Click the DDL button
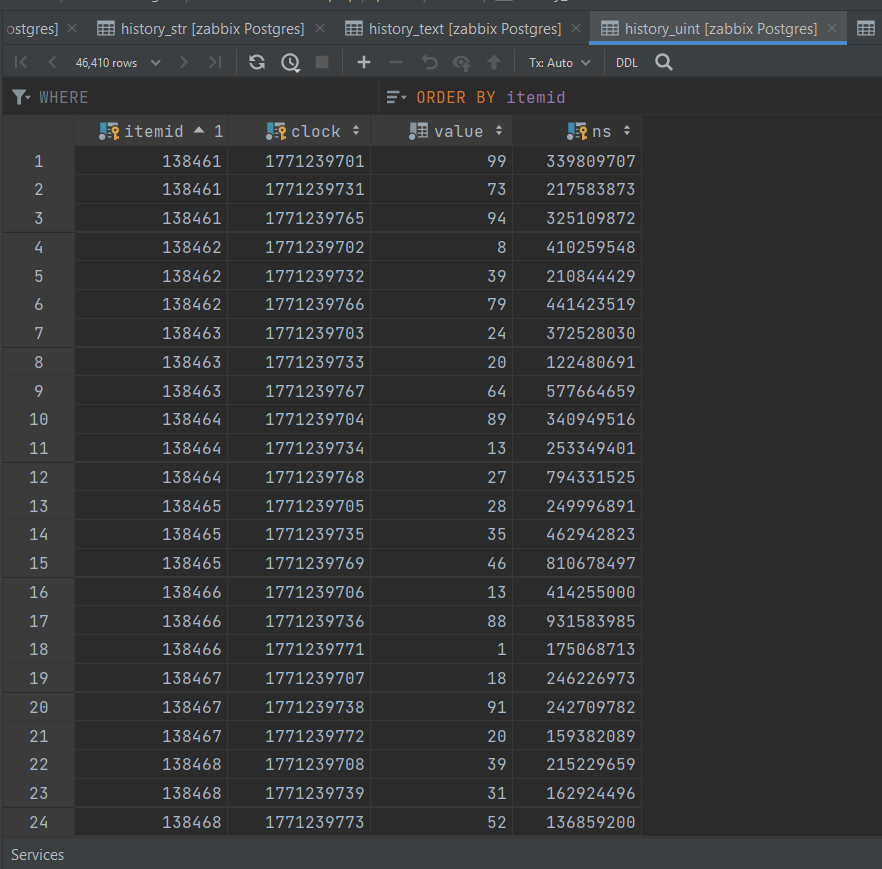Screen dimensions: 882x869 [x=626, y=62]
